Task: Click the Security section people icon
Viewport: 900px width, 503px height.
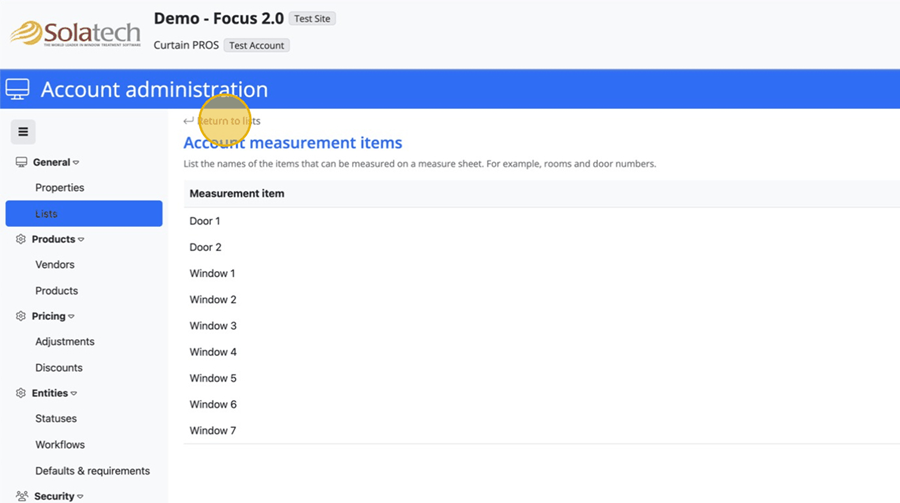Action: coord(21,496)
